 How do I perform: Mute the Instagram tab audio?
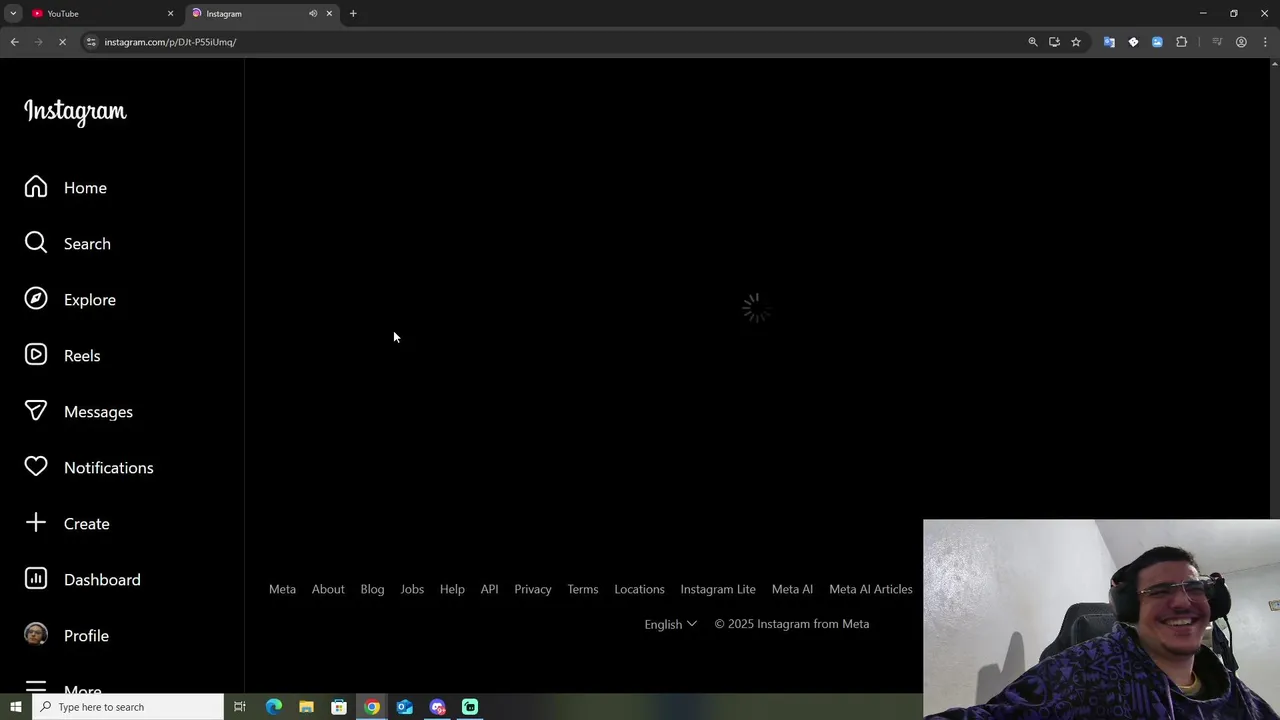tap(313, 14)
